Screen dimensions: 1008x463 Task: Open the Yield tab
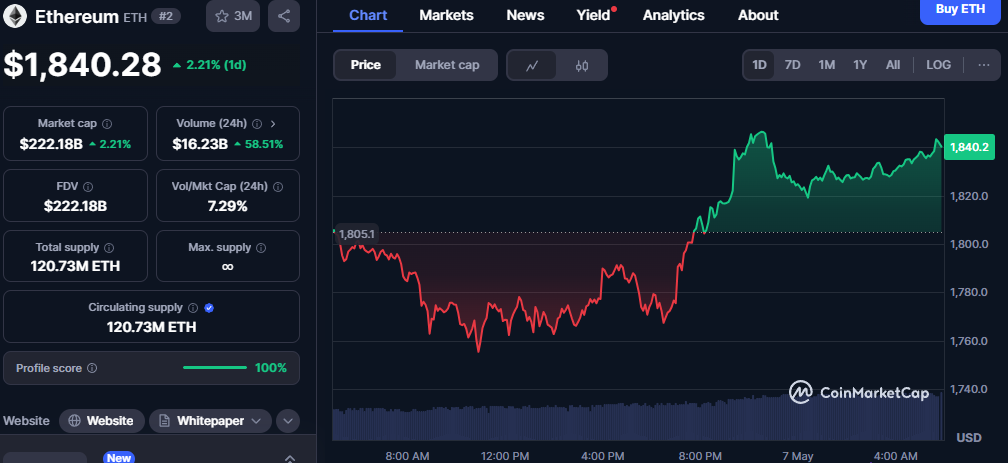(x=593, y=15)
